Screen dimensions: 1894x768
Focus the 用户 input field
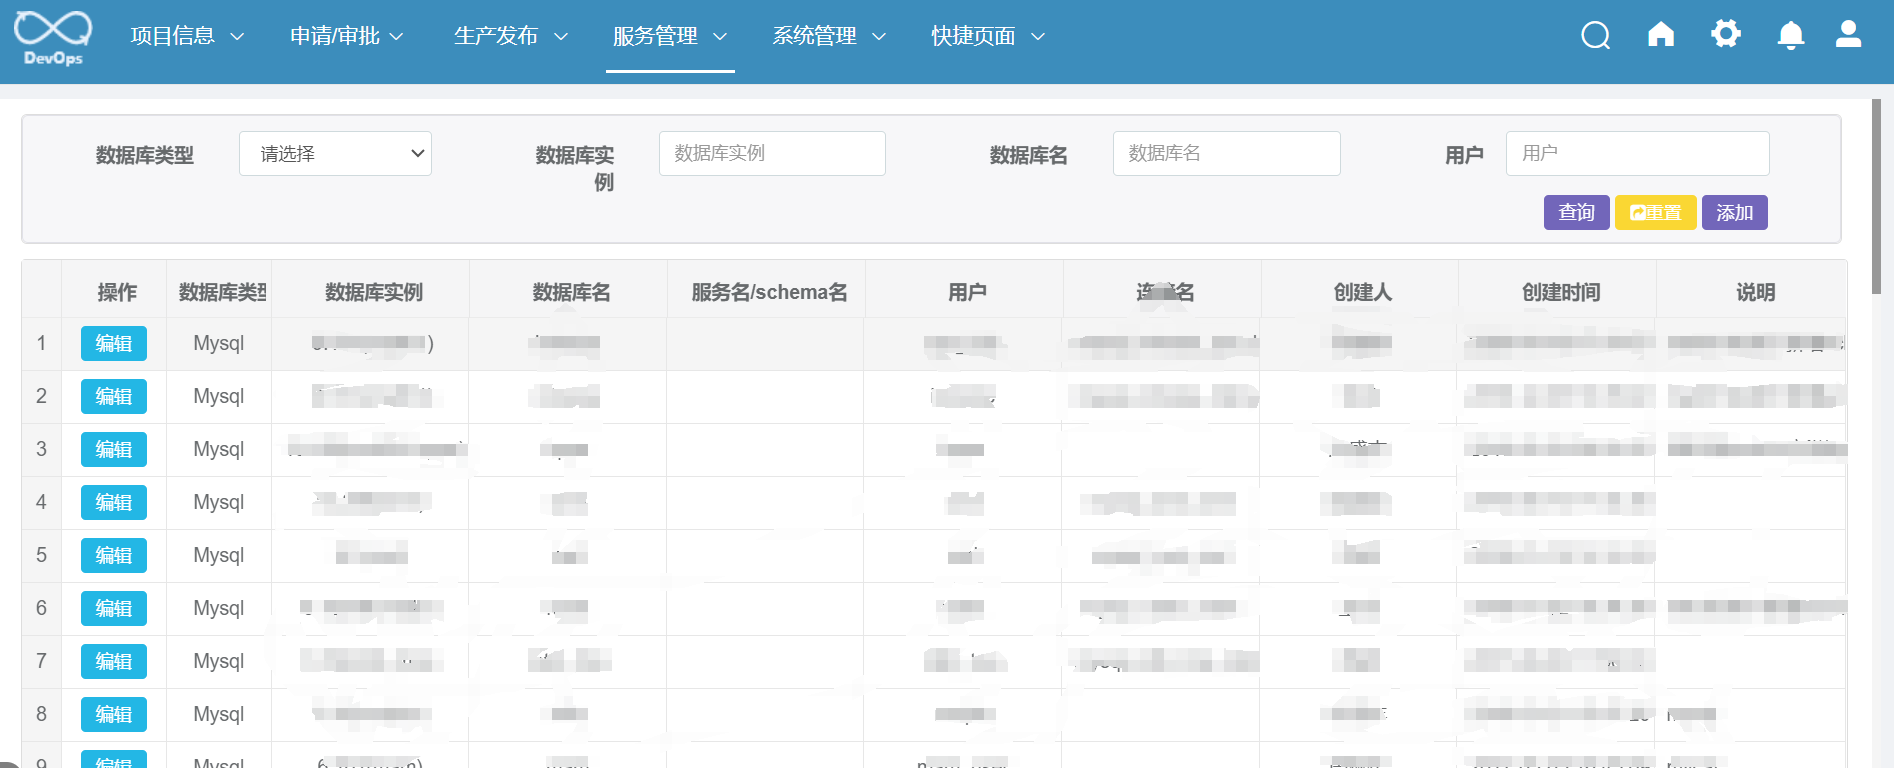(1637, 153)
